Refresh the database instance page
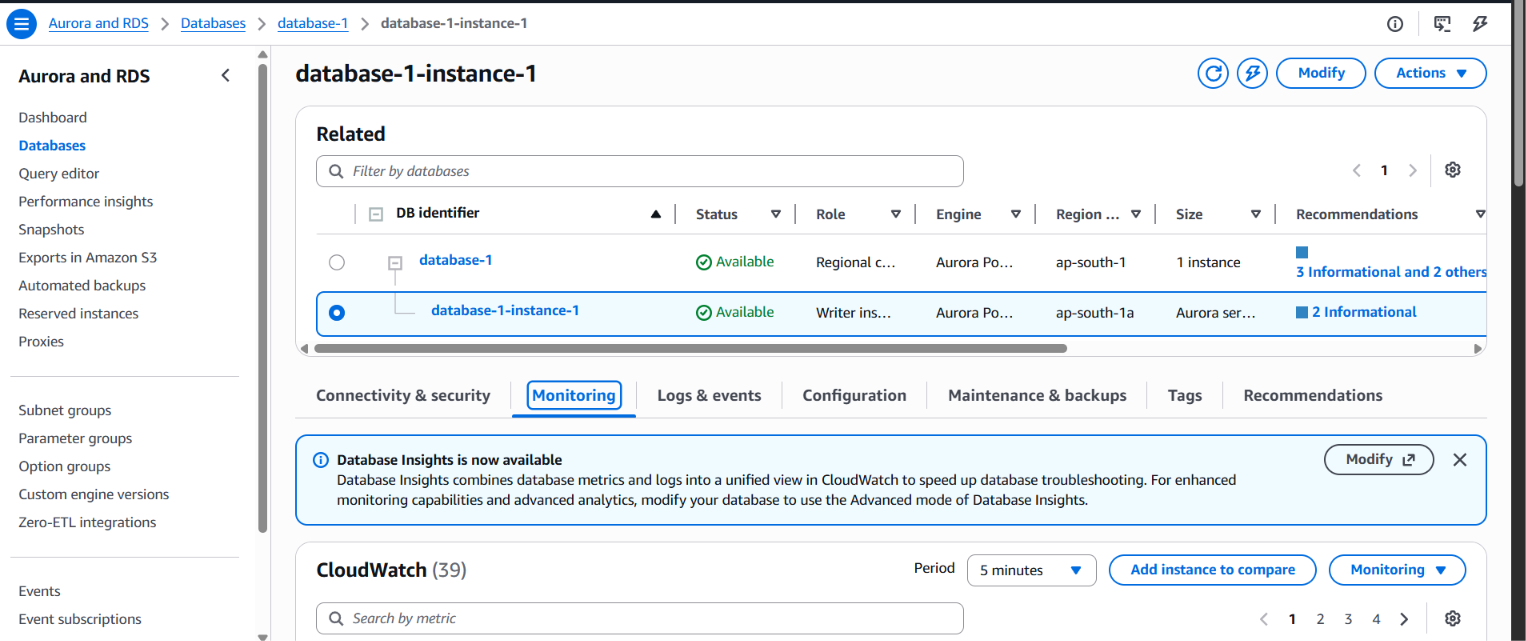This screenshot has width=1526, height=641. (x=1213, y=73)
